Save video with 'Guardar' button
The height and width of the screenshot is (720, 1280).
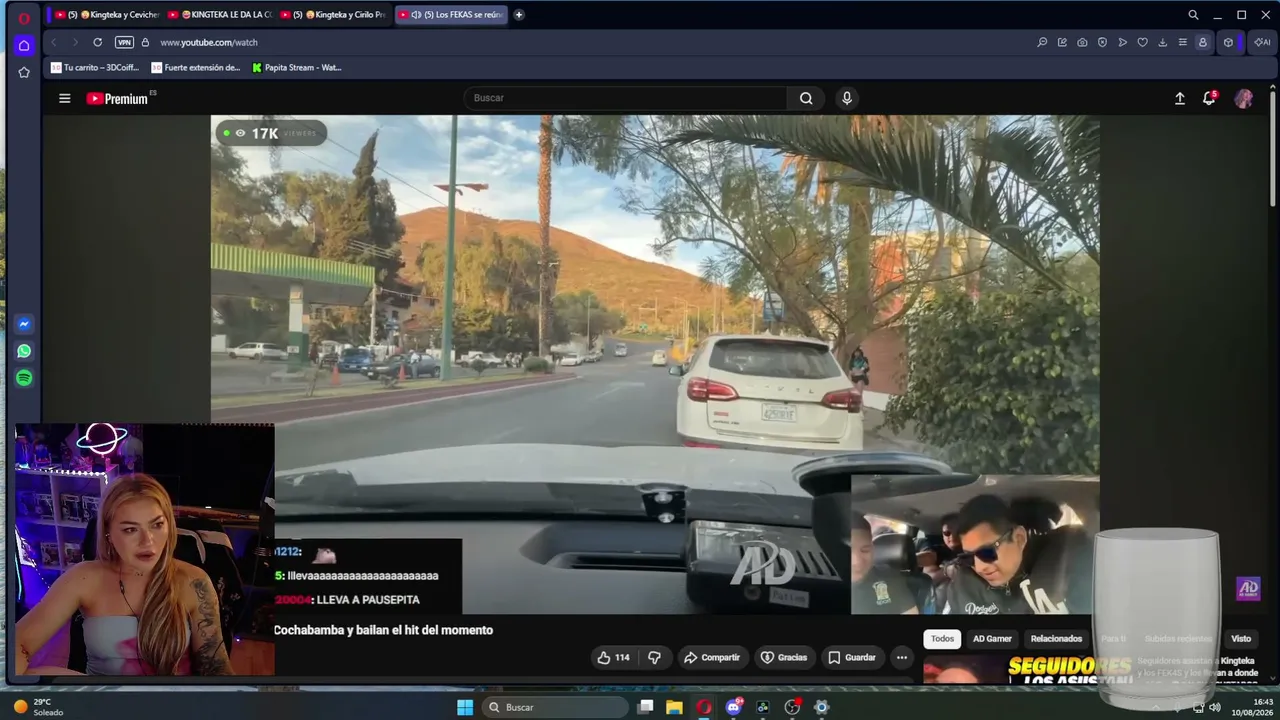click(851, 657)
